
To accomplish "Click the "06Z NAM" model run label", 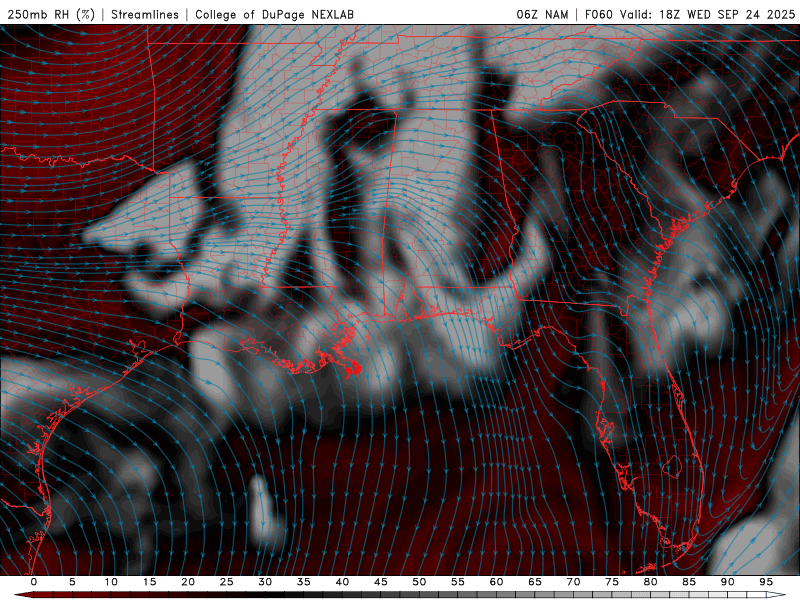I will (542, 14).
